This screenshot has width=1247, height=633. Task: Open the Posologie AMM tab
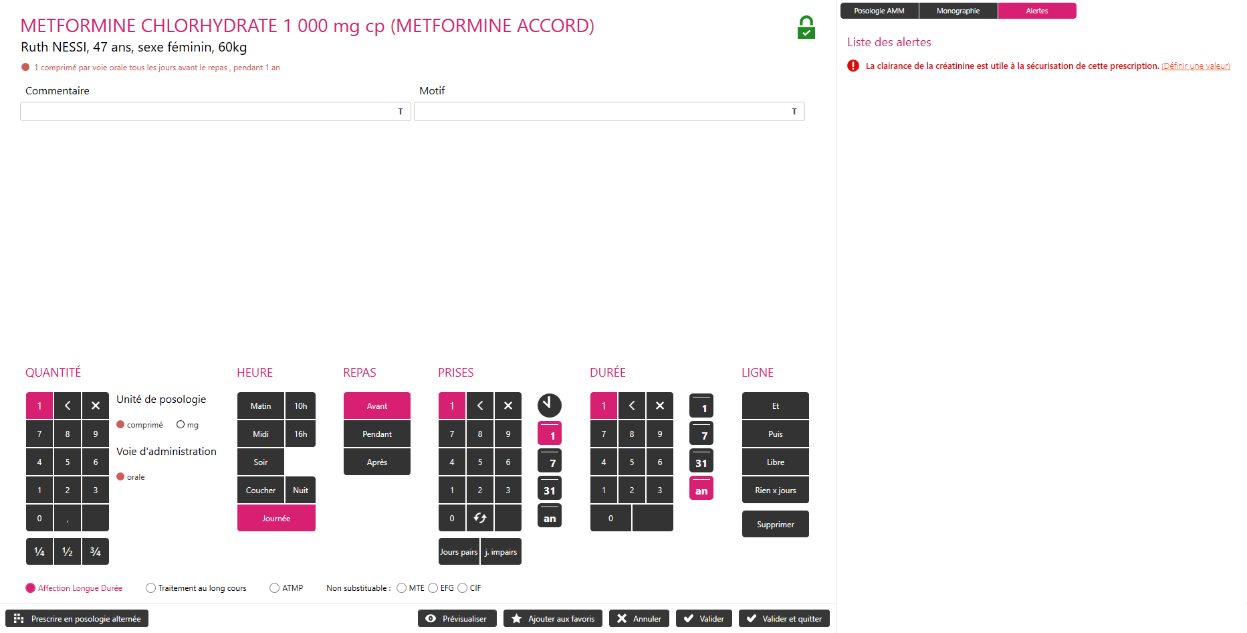point(879,11)
